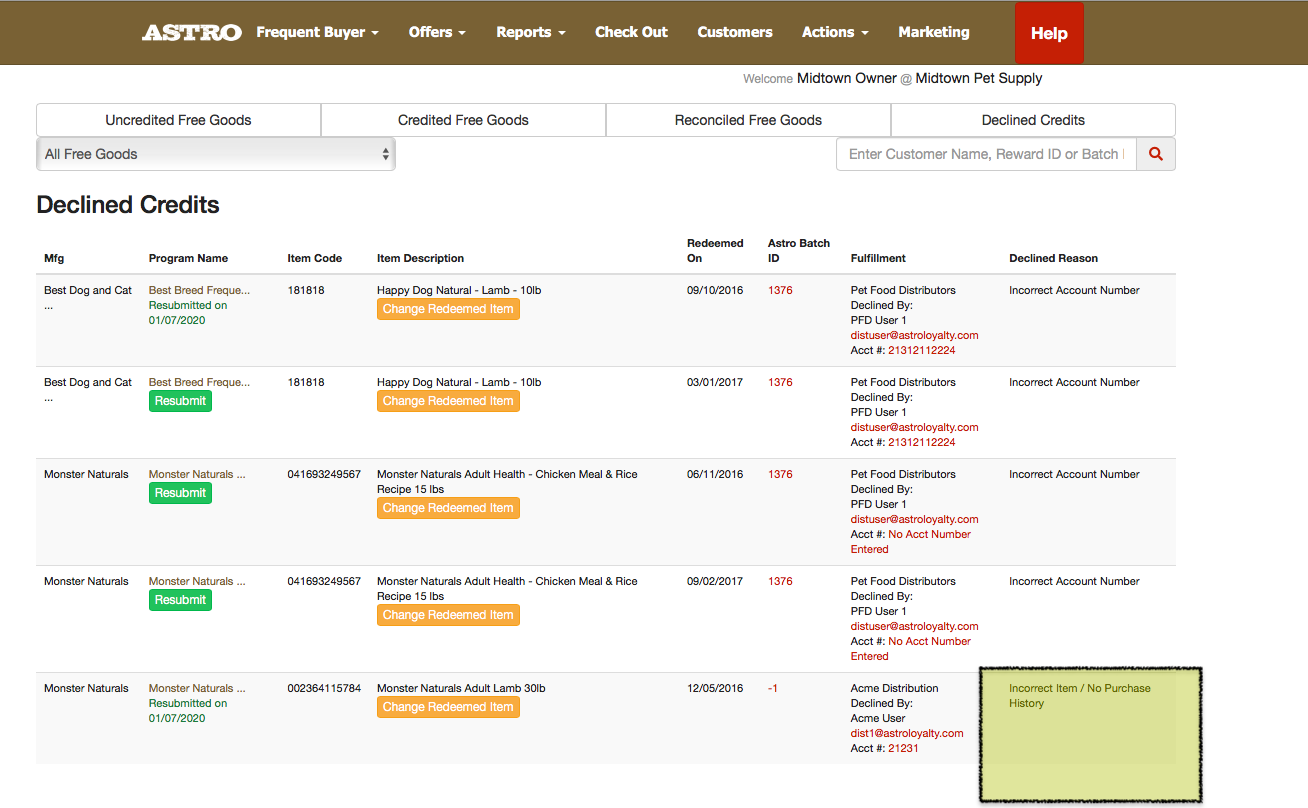
Task: Go to Check Out in navigation bar
Action: 631,32
